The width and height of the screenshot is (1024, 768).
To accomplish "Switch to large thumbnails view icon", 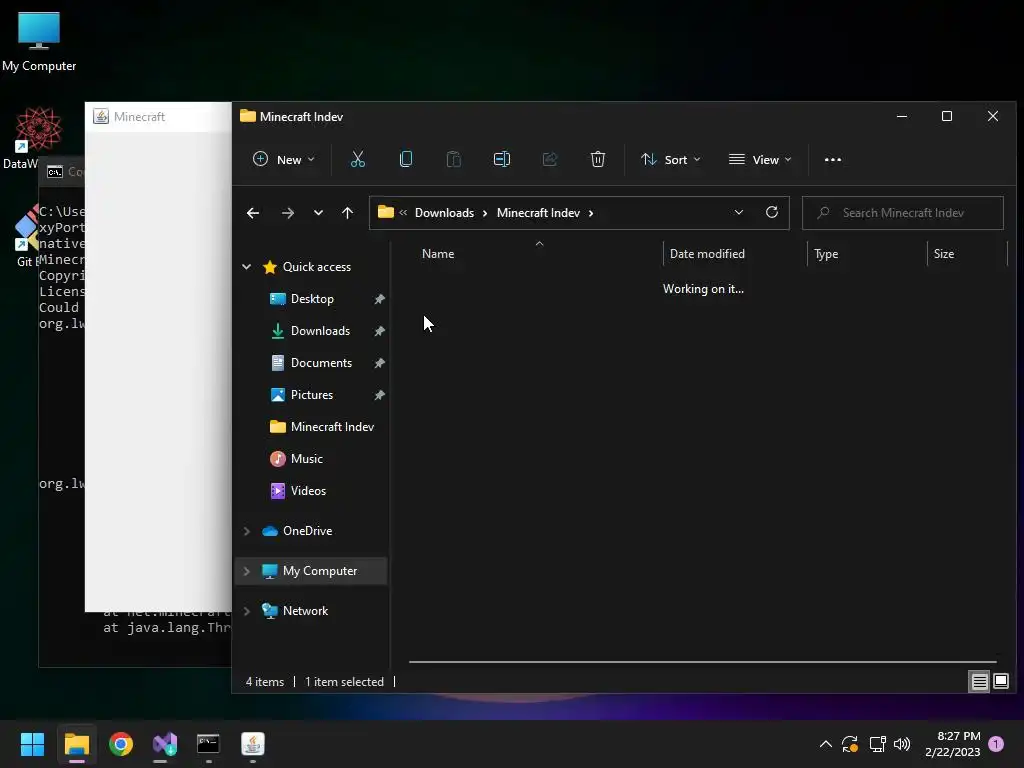I will tap(1000, 682).
